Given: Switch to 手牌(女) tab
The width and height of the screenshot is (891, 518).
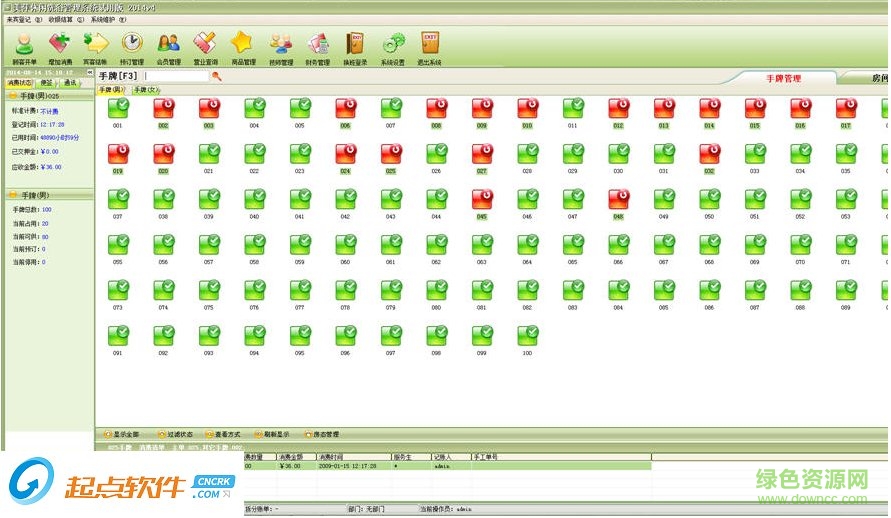Looking at the screenshot, I should pyautogui.click(x=147, y=90).
